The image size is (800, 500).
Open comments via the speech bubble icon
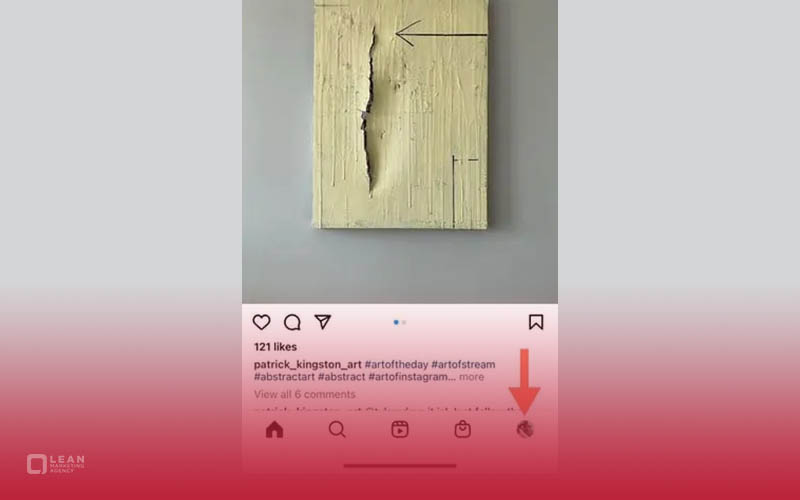(292, 322)
